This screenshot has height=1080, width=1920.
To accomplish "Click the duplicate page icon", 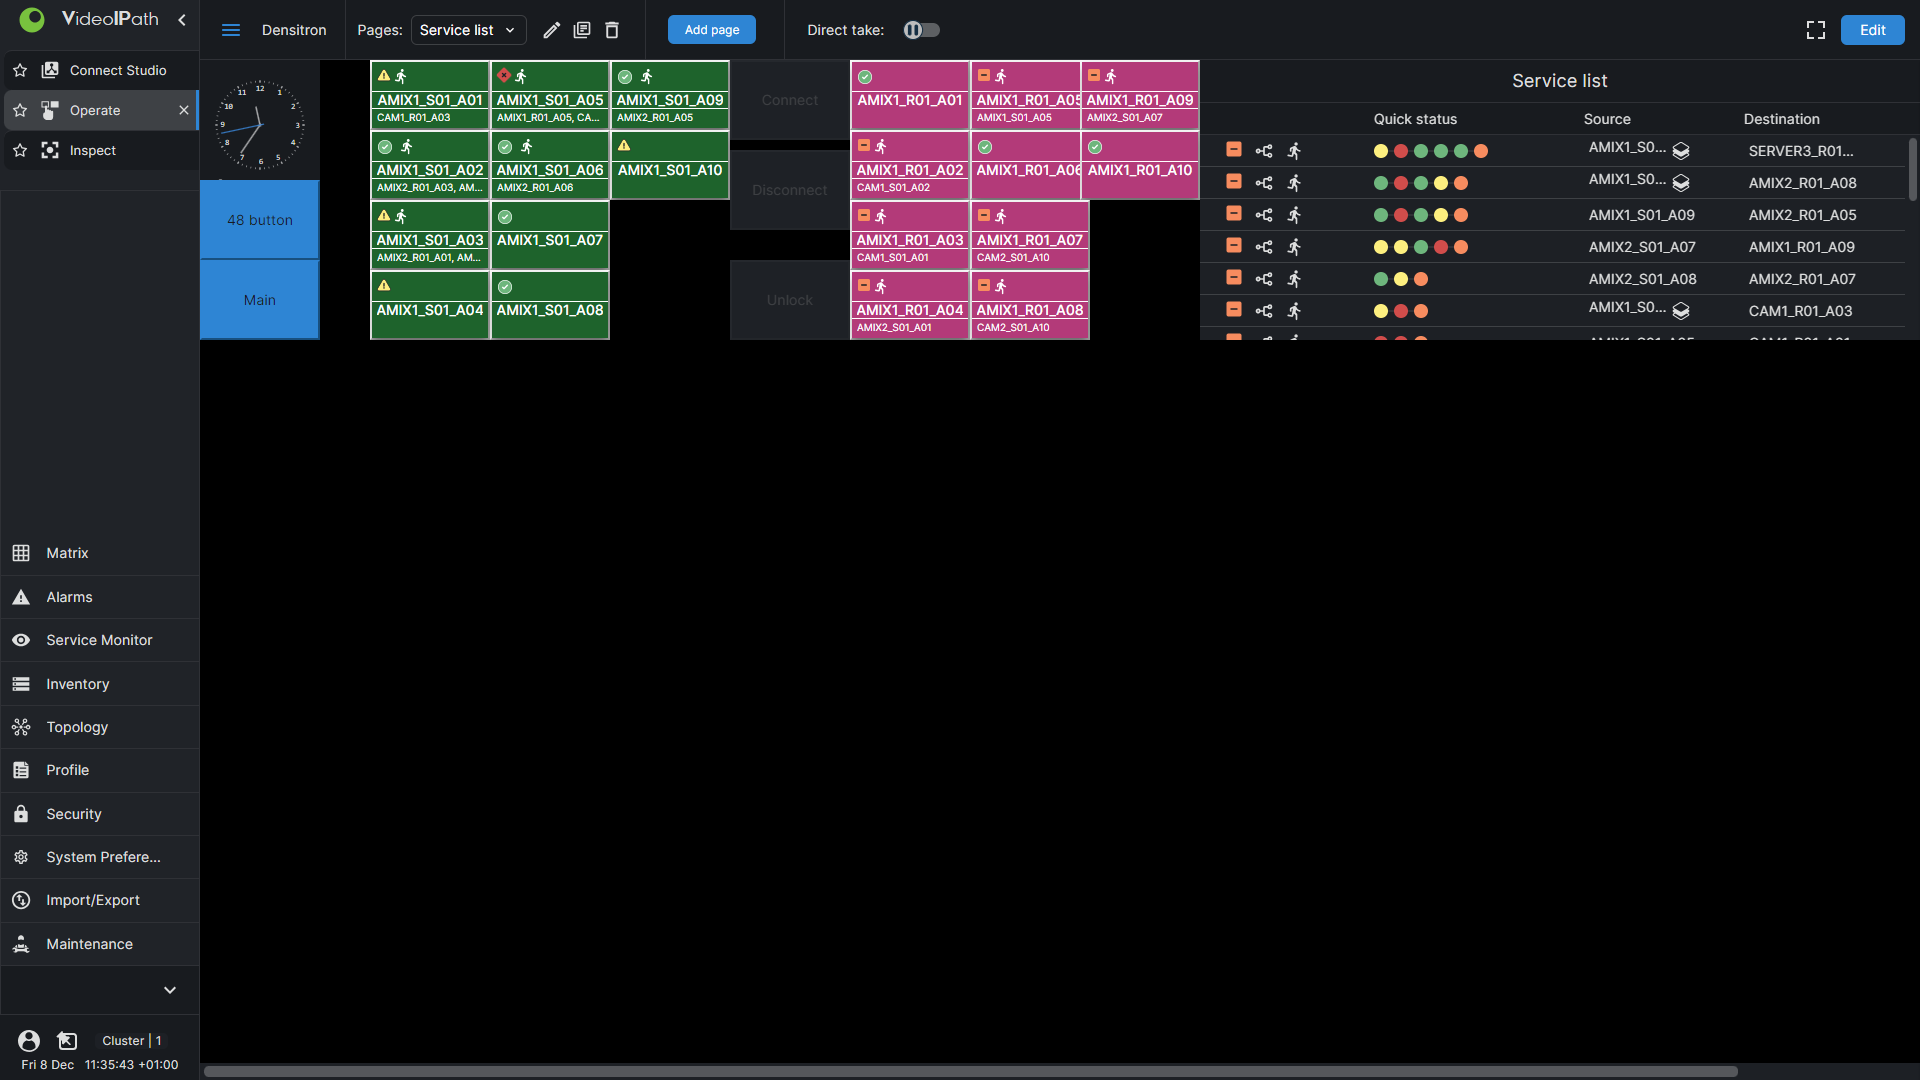I will pyautogui.click(x=582, y=30).
